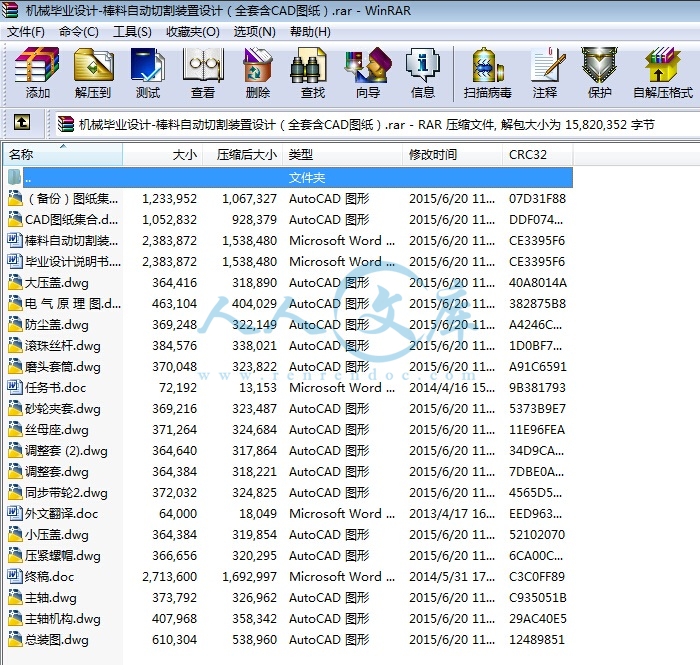Image resolution: width=700 pixels, height=665 pixels.
Task: Open the 文件(F) menu
Action: pos(26,32)
